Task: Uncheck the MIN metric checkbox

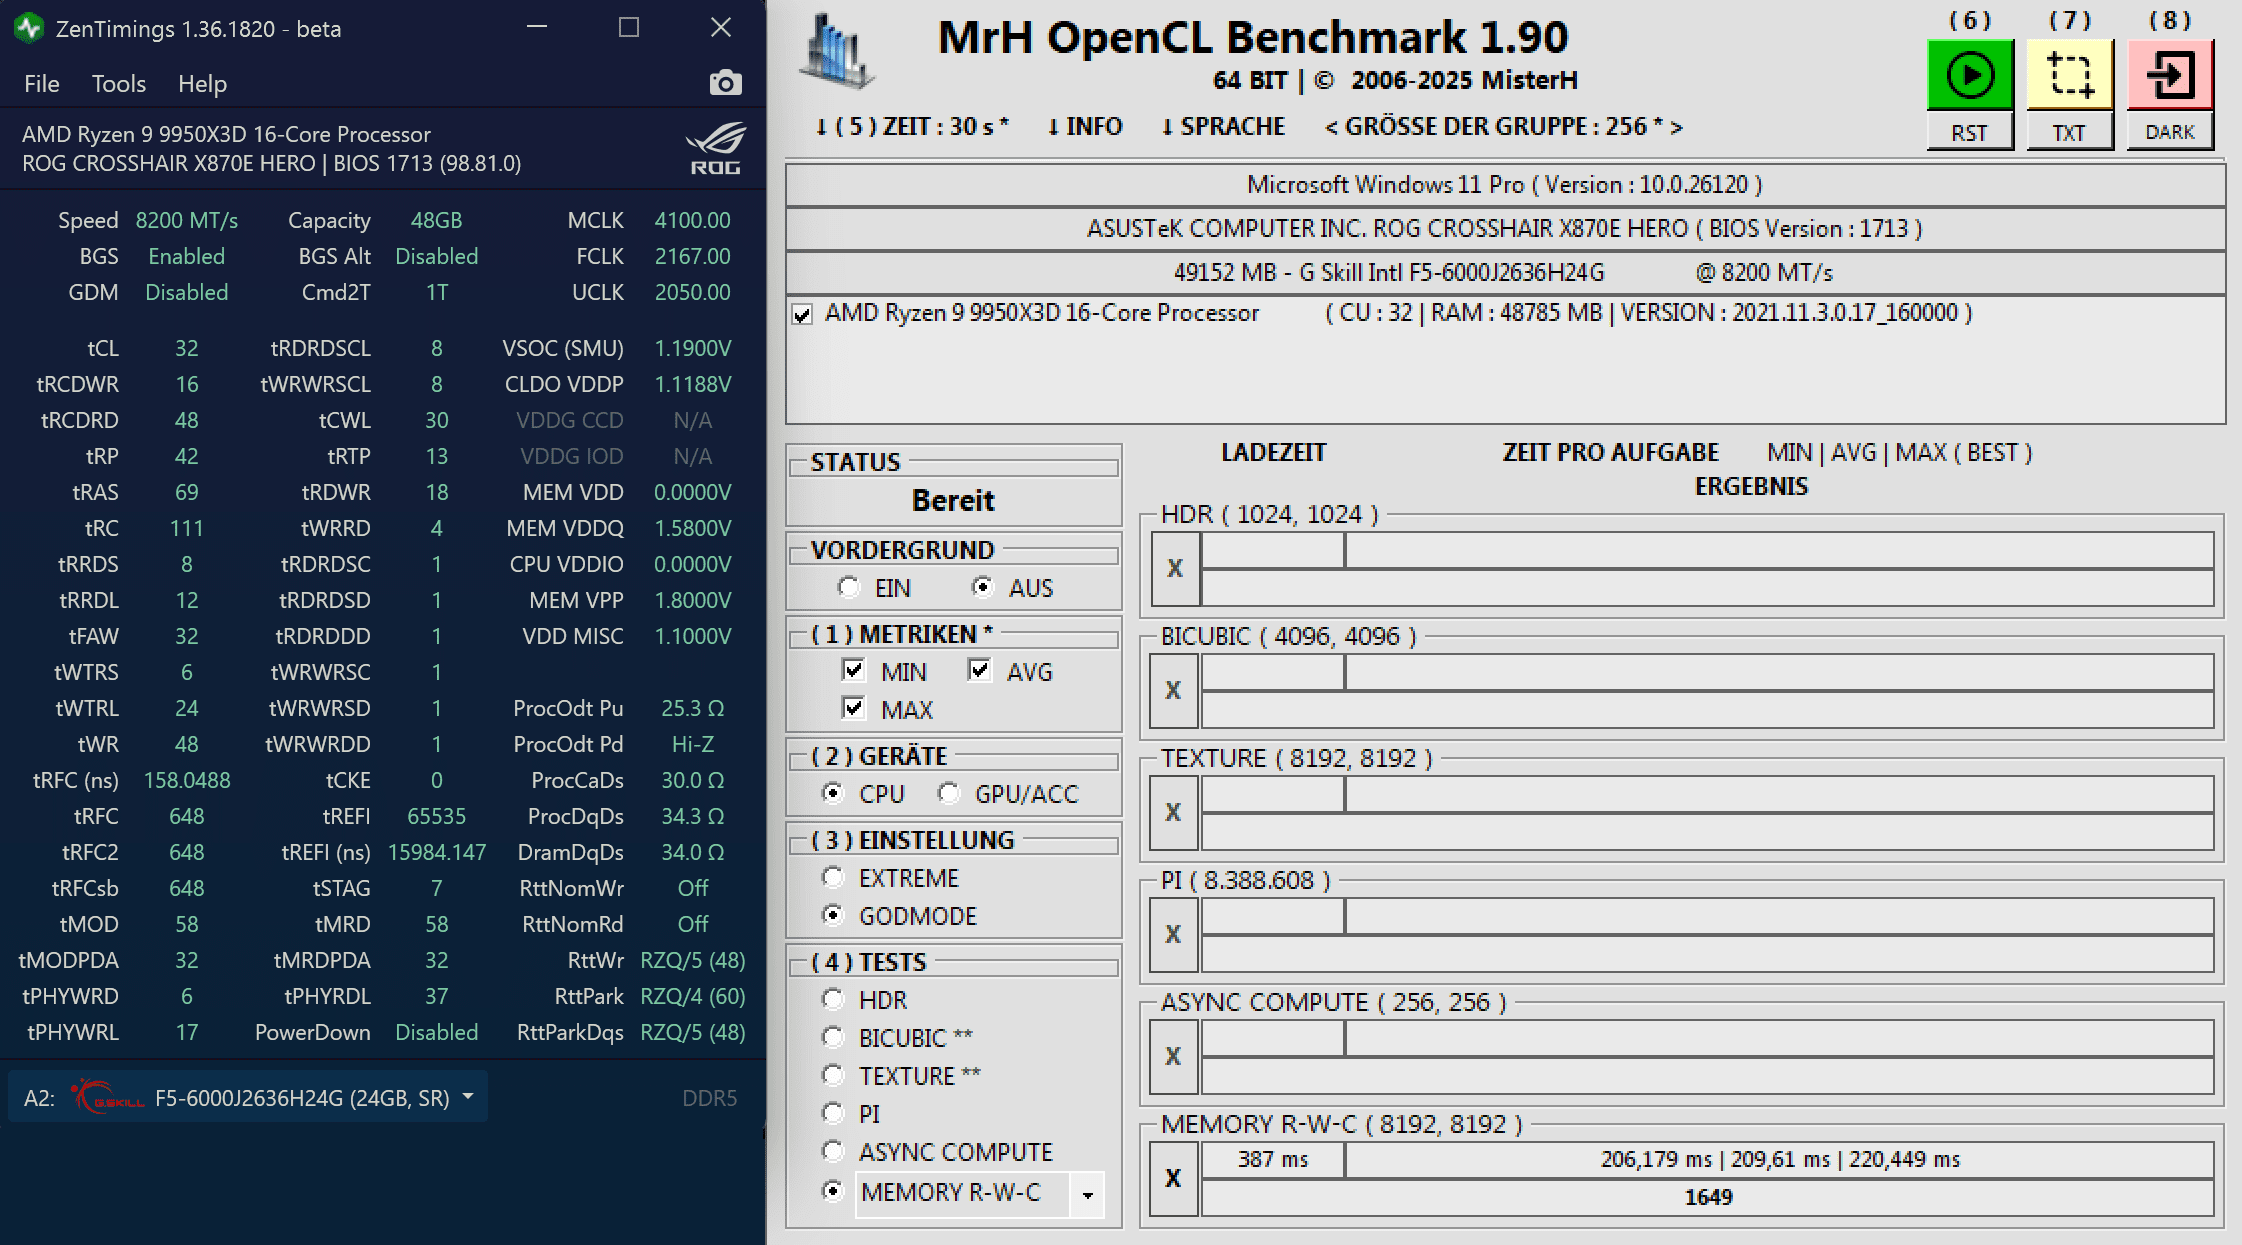Action: [x=853, y=670]
